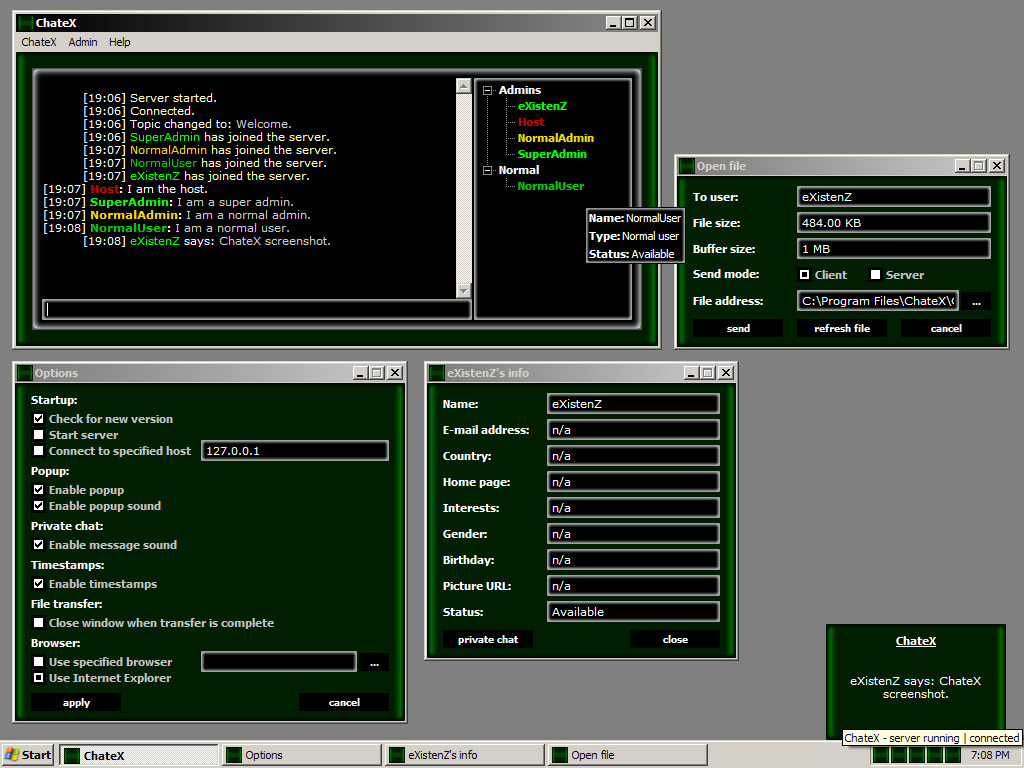Click the Options window title bar icon

[25, 373]
